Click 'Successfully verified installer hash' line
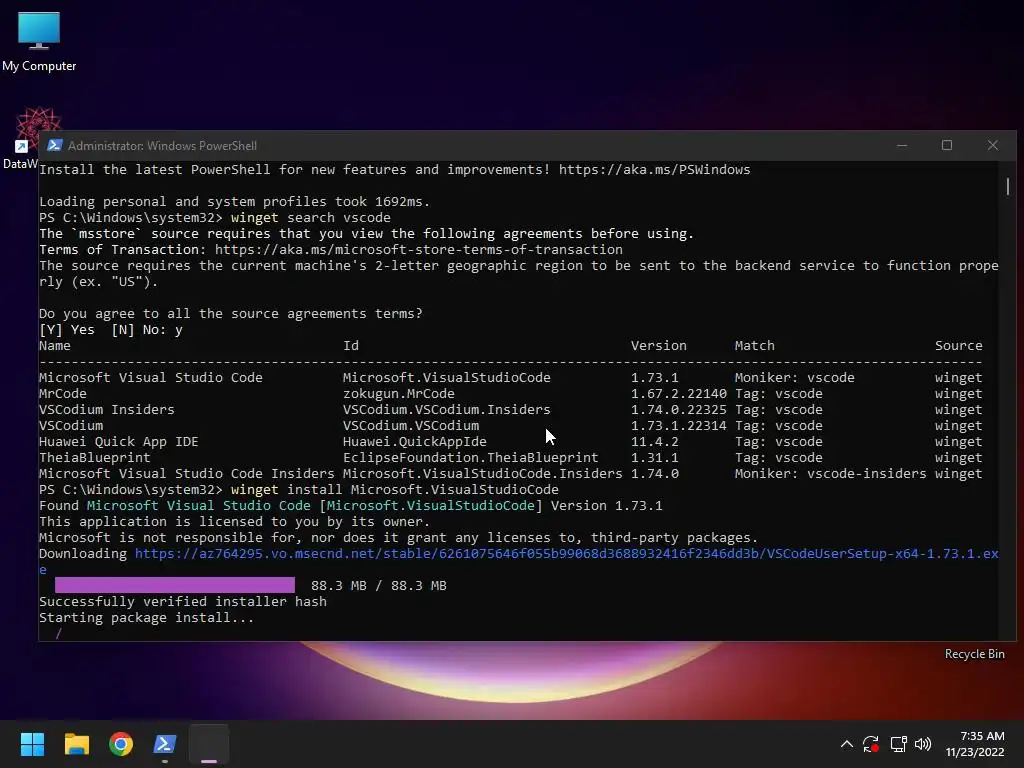 (183, 601)
